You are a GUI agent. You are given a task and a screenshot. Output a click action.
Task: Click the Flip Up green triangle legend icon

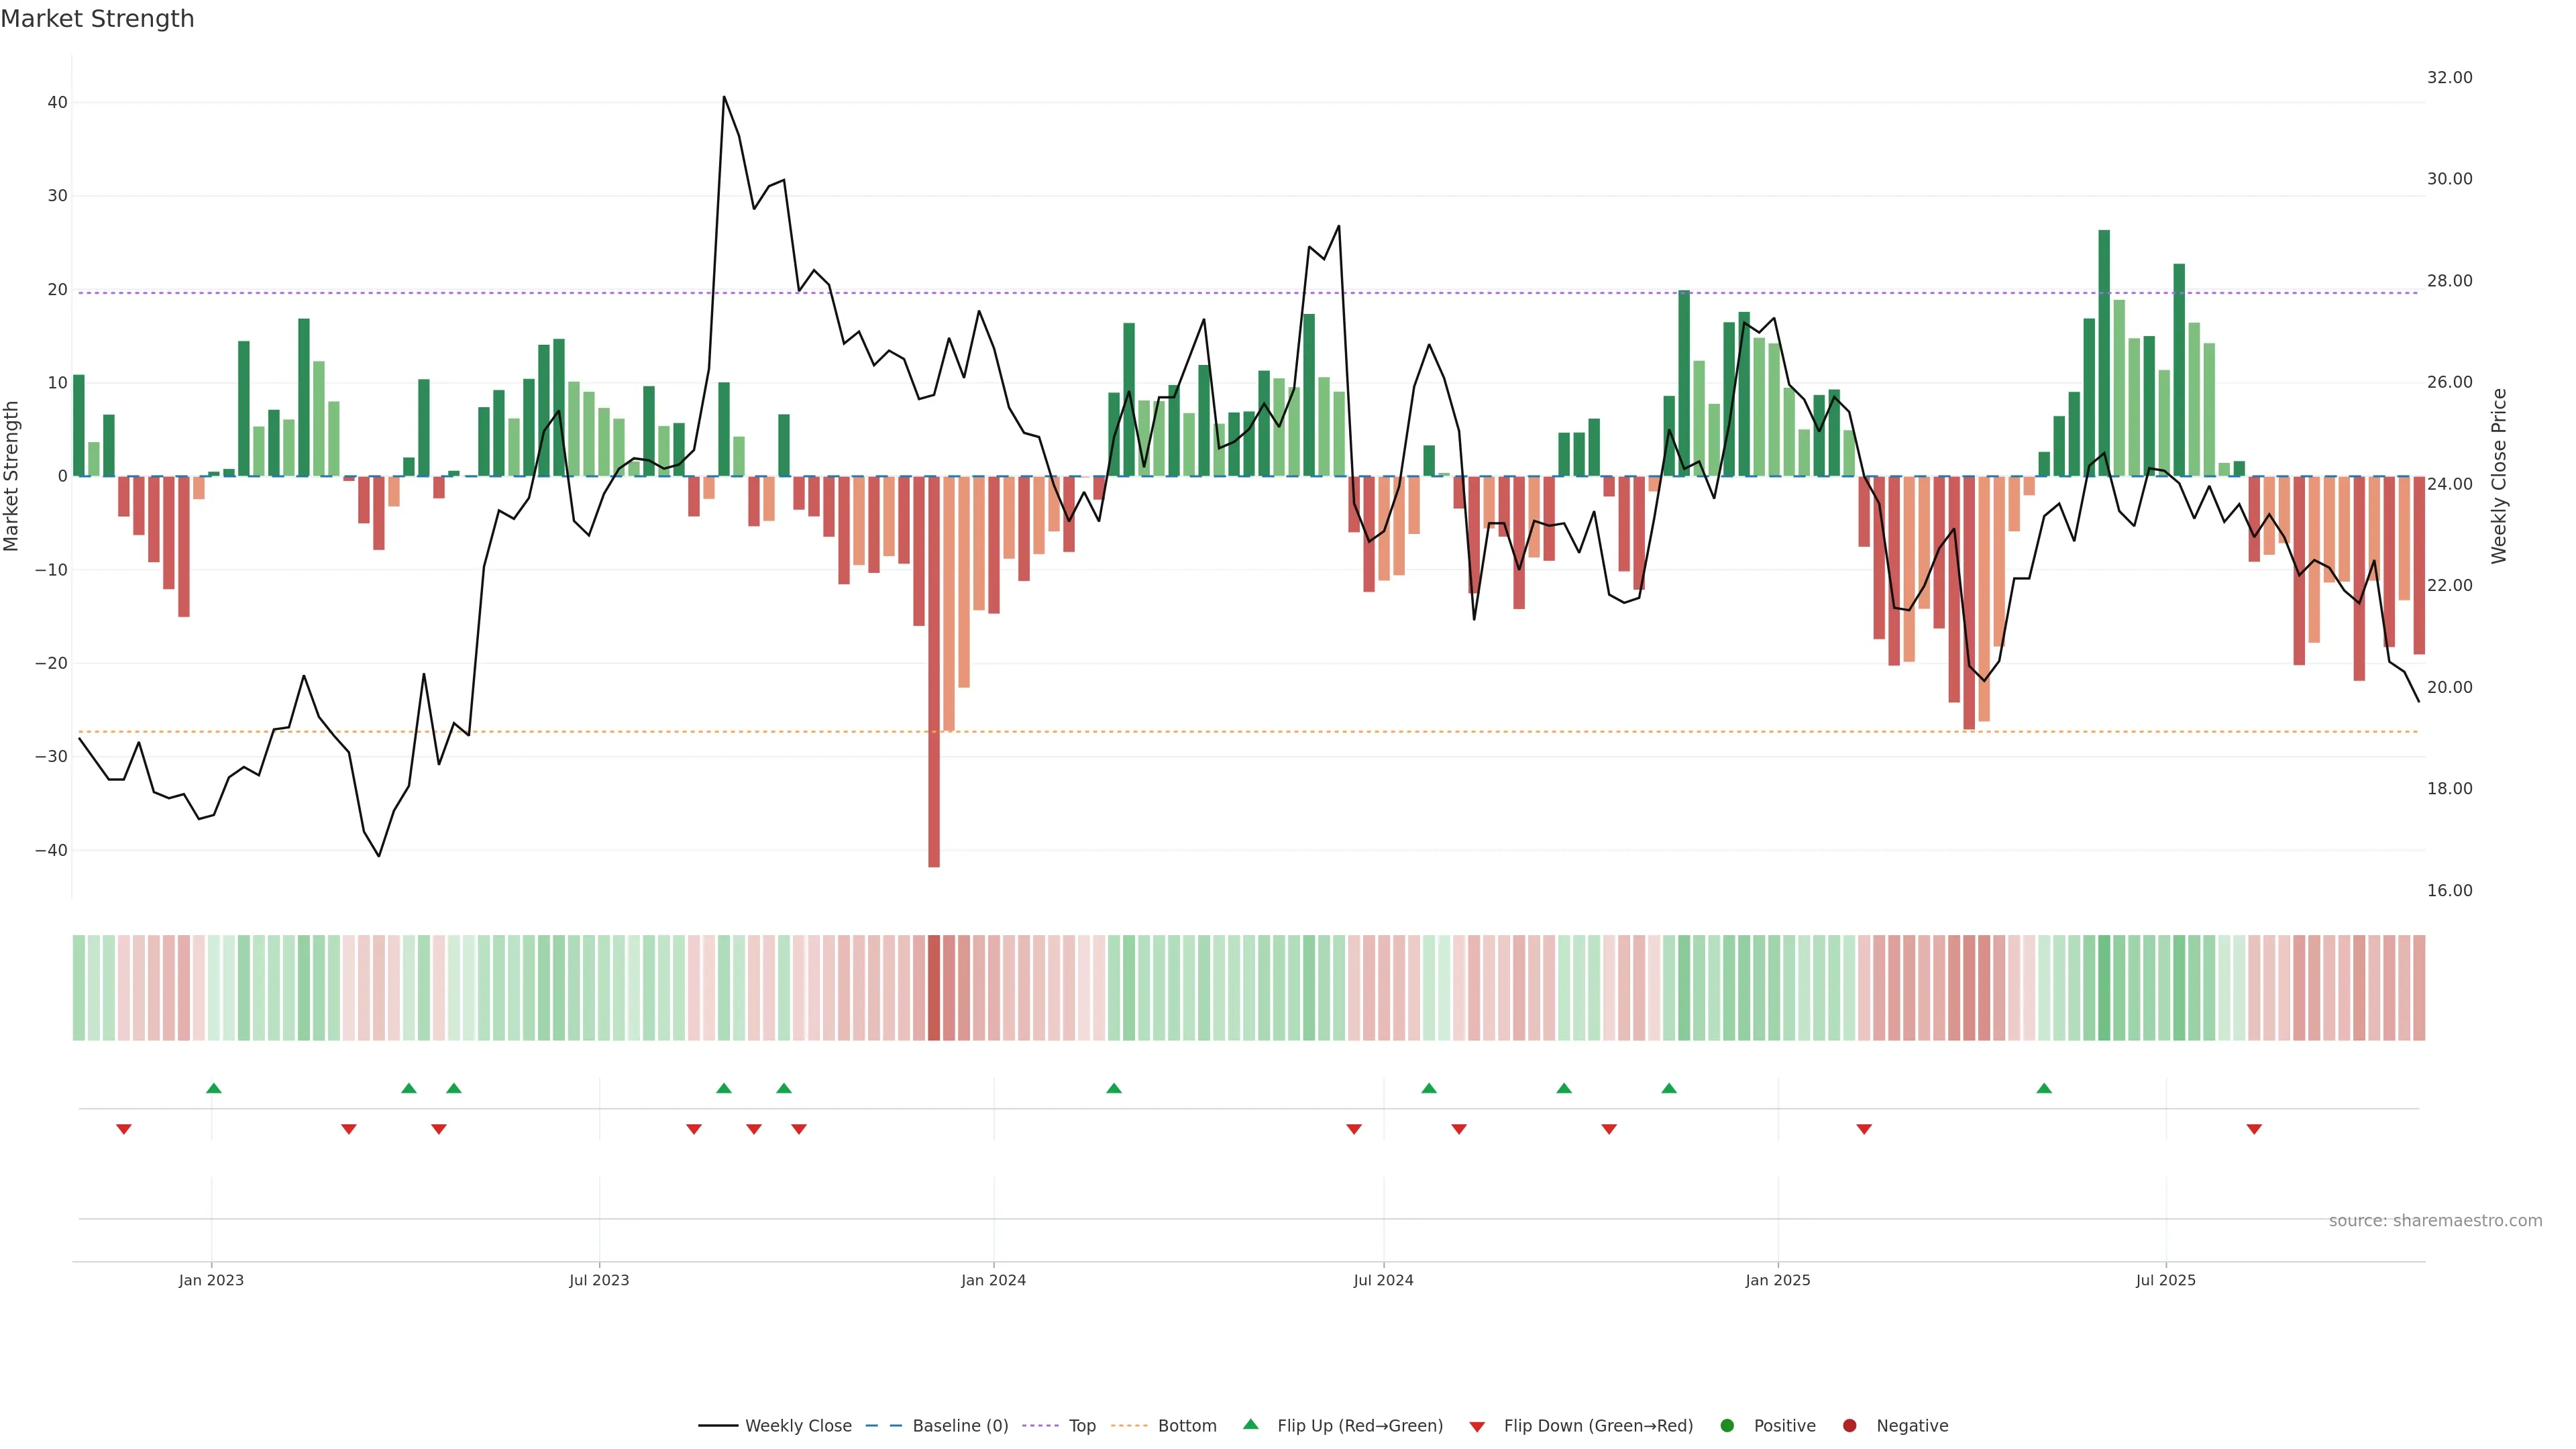click(1250, 1424)
